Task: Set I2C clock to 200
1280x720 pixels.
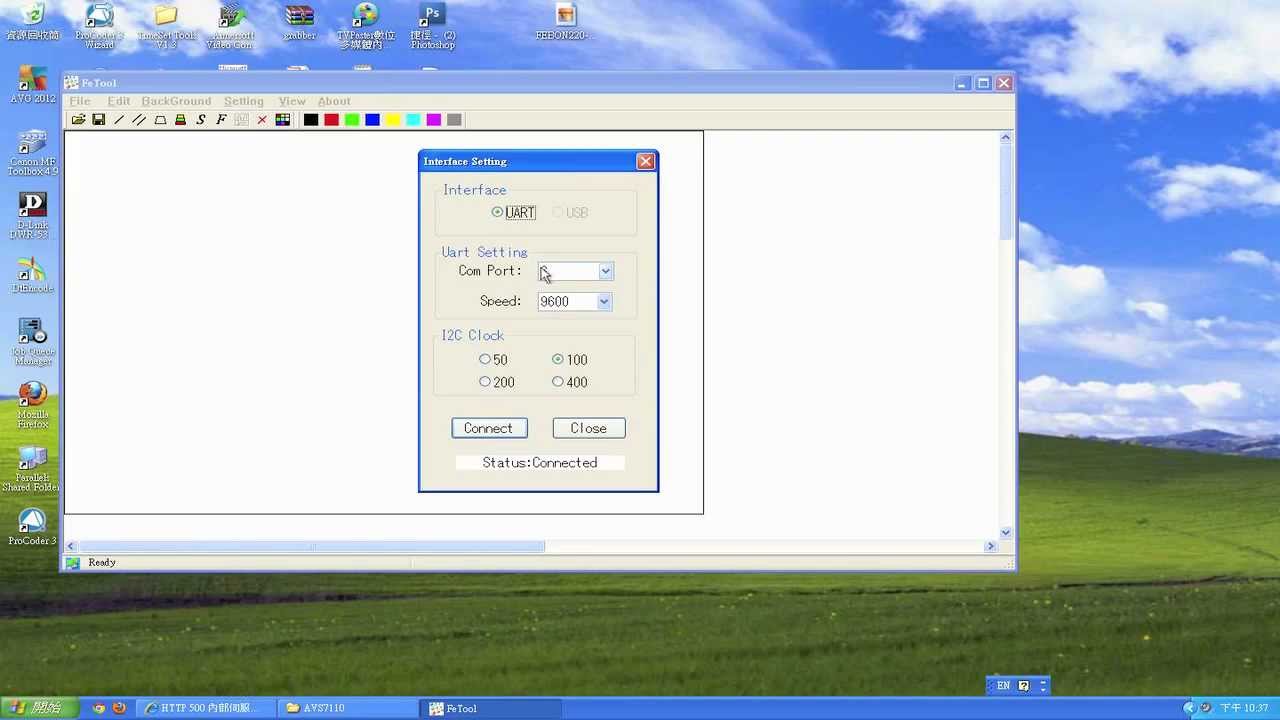Action: tap(485, 381)
